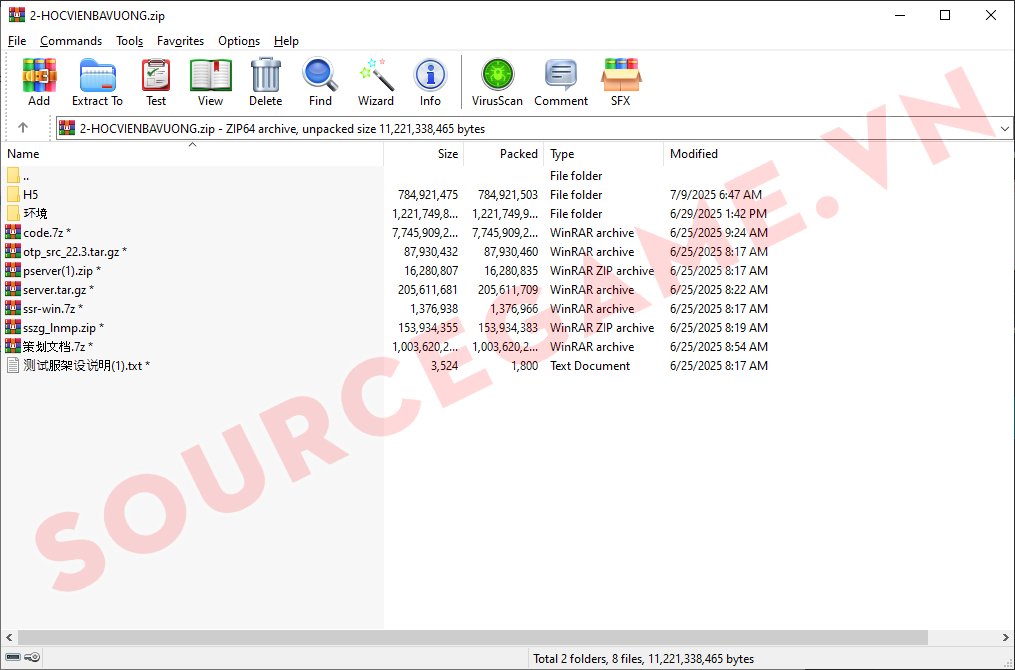Select code.7z archive file
Screen dimensions: 1015x670
coord(45,233)
